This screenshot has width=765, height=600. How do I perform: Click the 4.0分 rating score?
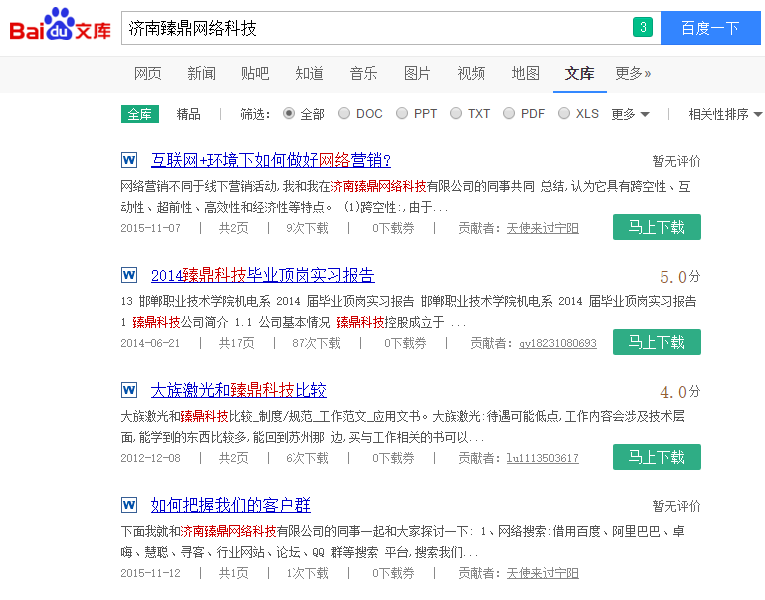pos(680,392)
